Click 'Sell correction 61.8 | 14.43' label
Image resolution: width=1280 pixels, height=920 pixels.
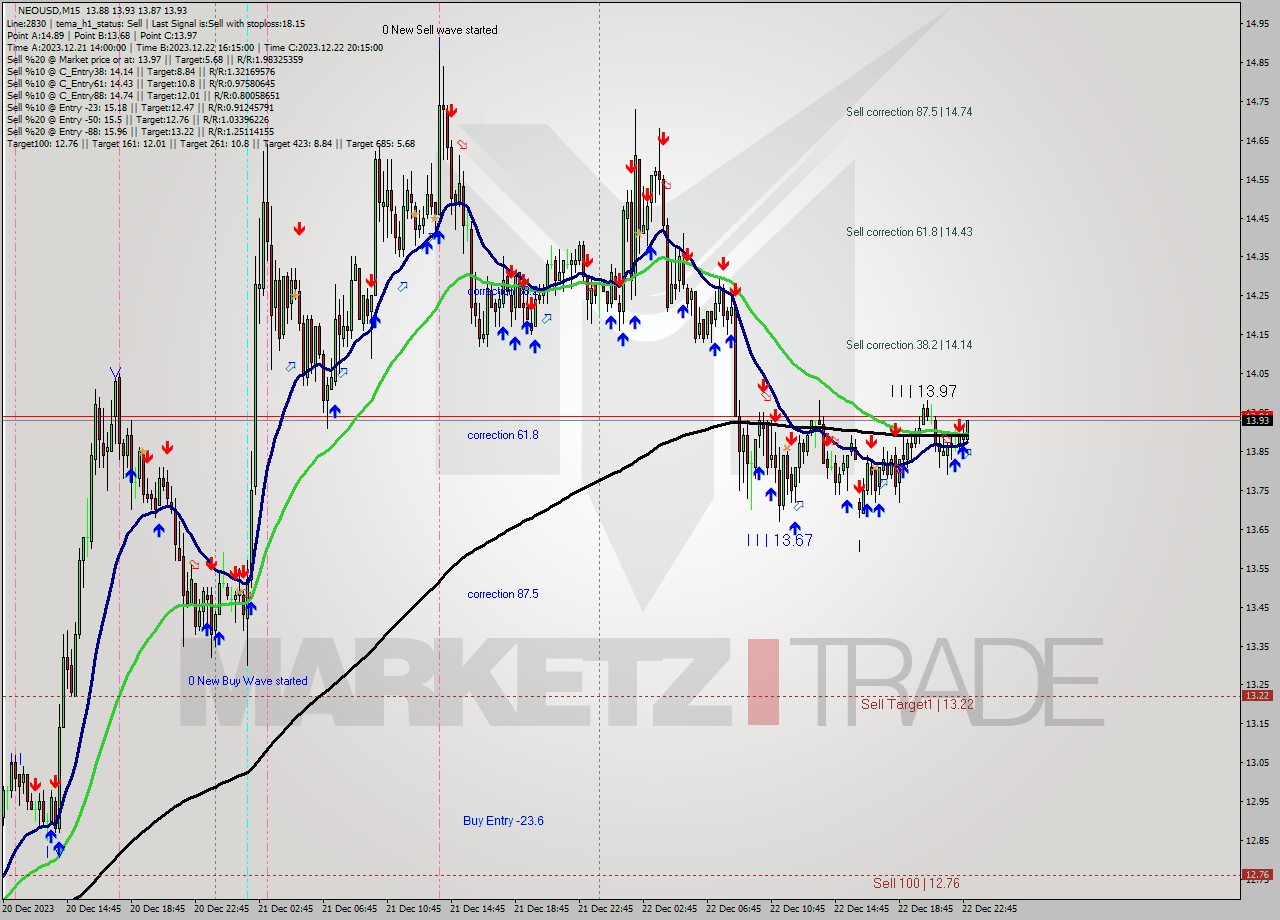tap(909, 232)
